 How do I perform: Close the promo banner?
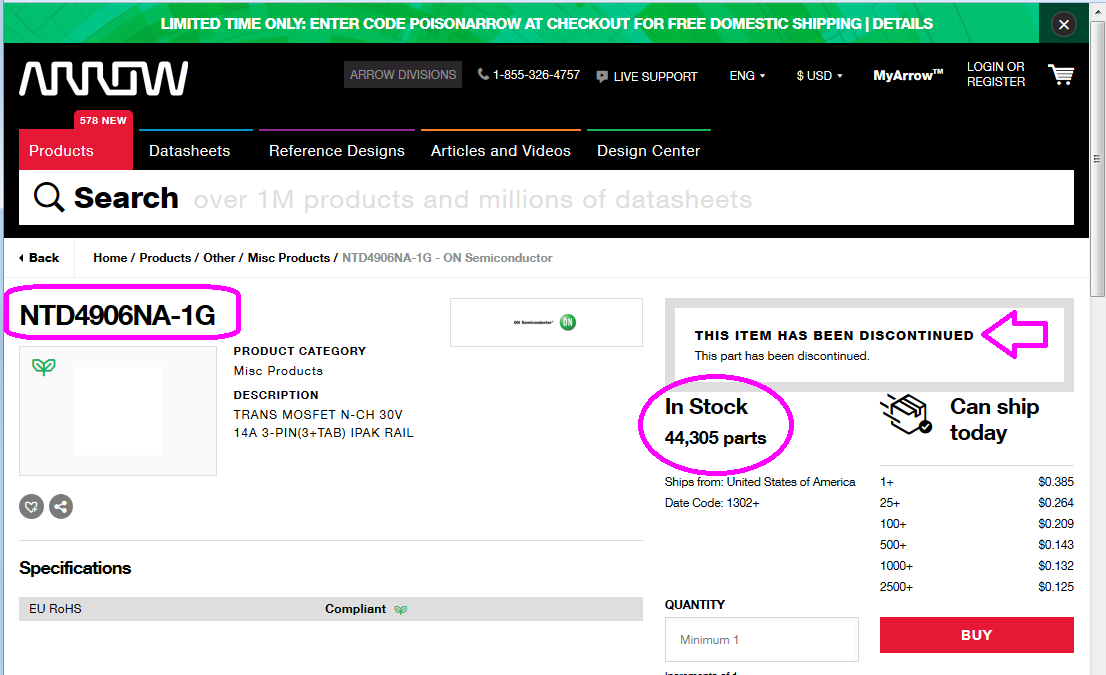click(x=1064, y=25)
